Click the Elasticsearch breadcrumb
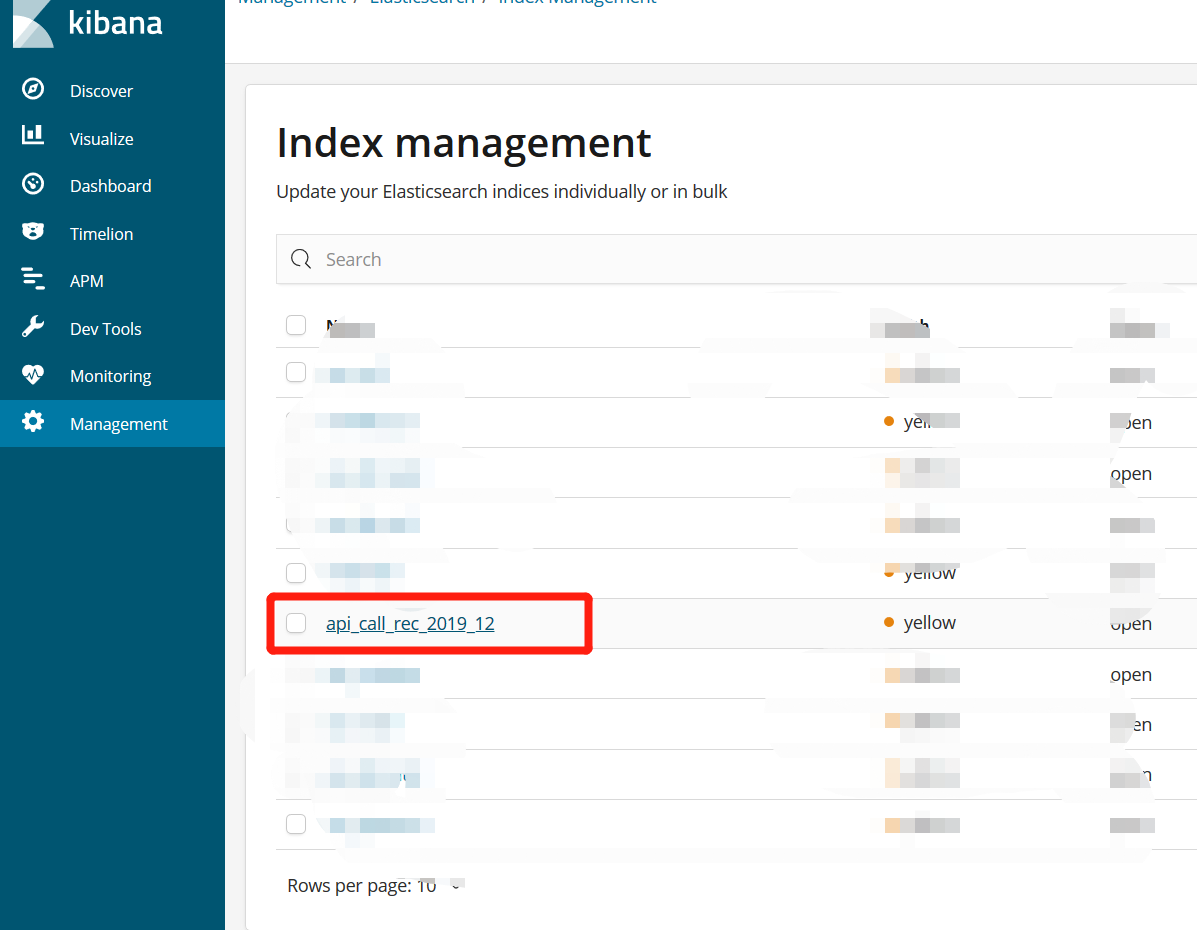1197x930 pixels. (422, 3)
